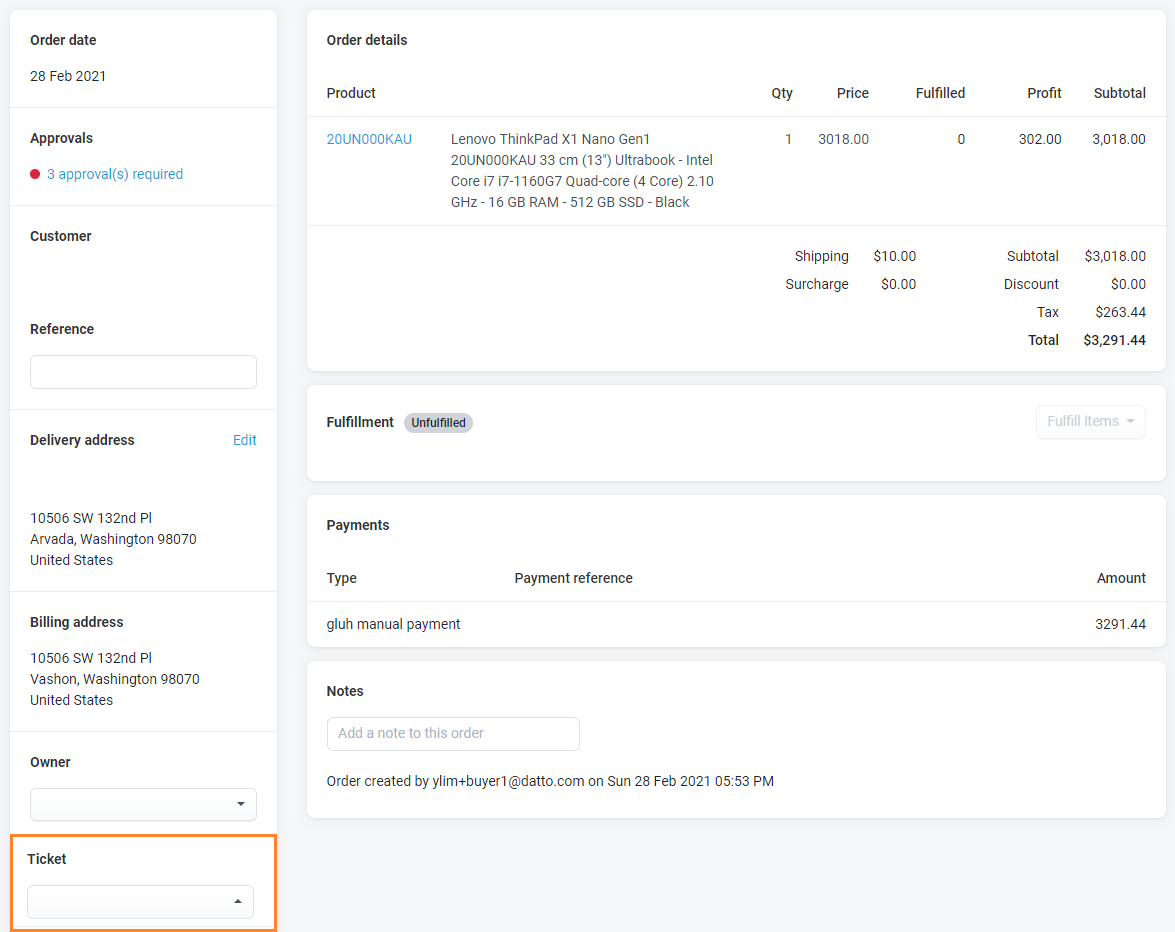Click the payment Amount column header
Viewport: 1175px width, 932px height.
[x=1120, y=578]
